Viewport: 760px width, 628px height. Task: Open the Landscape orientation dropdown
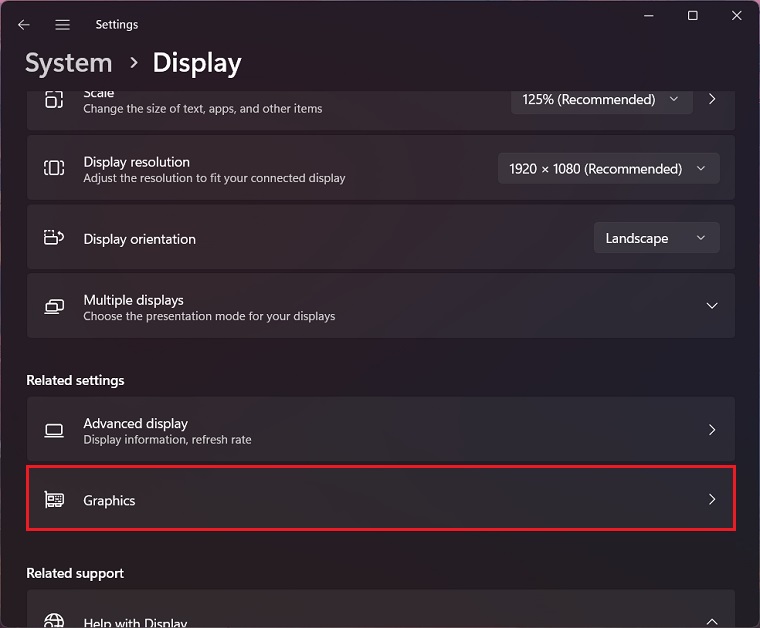[655, 238]
